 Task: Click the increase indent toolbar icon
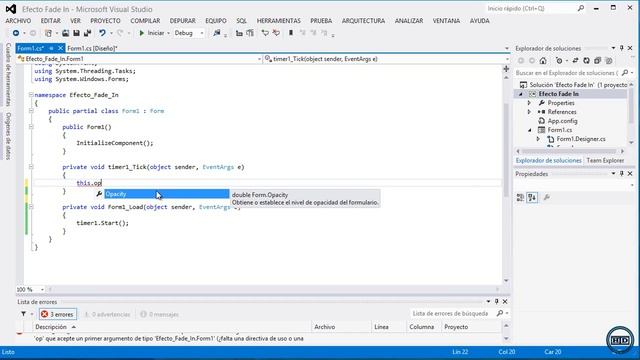250,33
